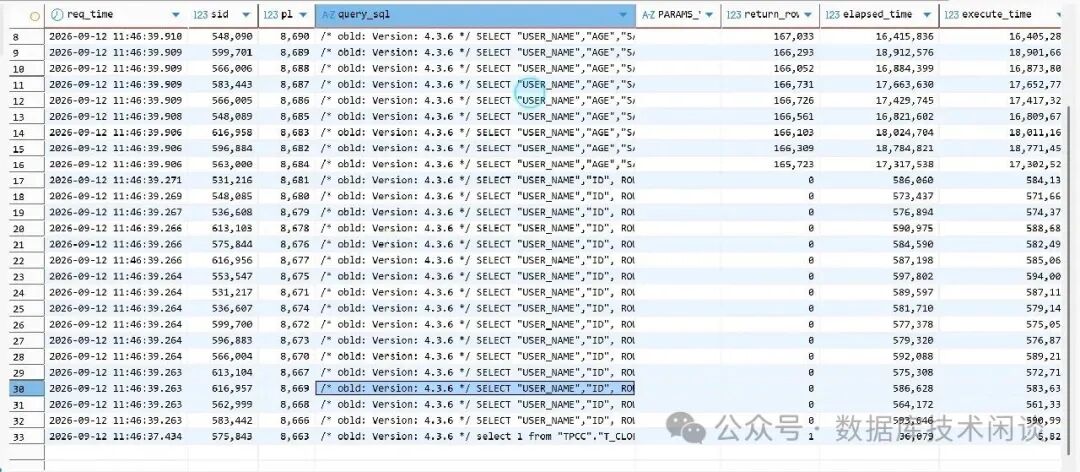The image size is (1080, 472).
Task: Select elapsed_time cell 17,317,538
Action: tap(879, 165)
